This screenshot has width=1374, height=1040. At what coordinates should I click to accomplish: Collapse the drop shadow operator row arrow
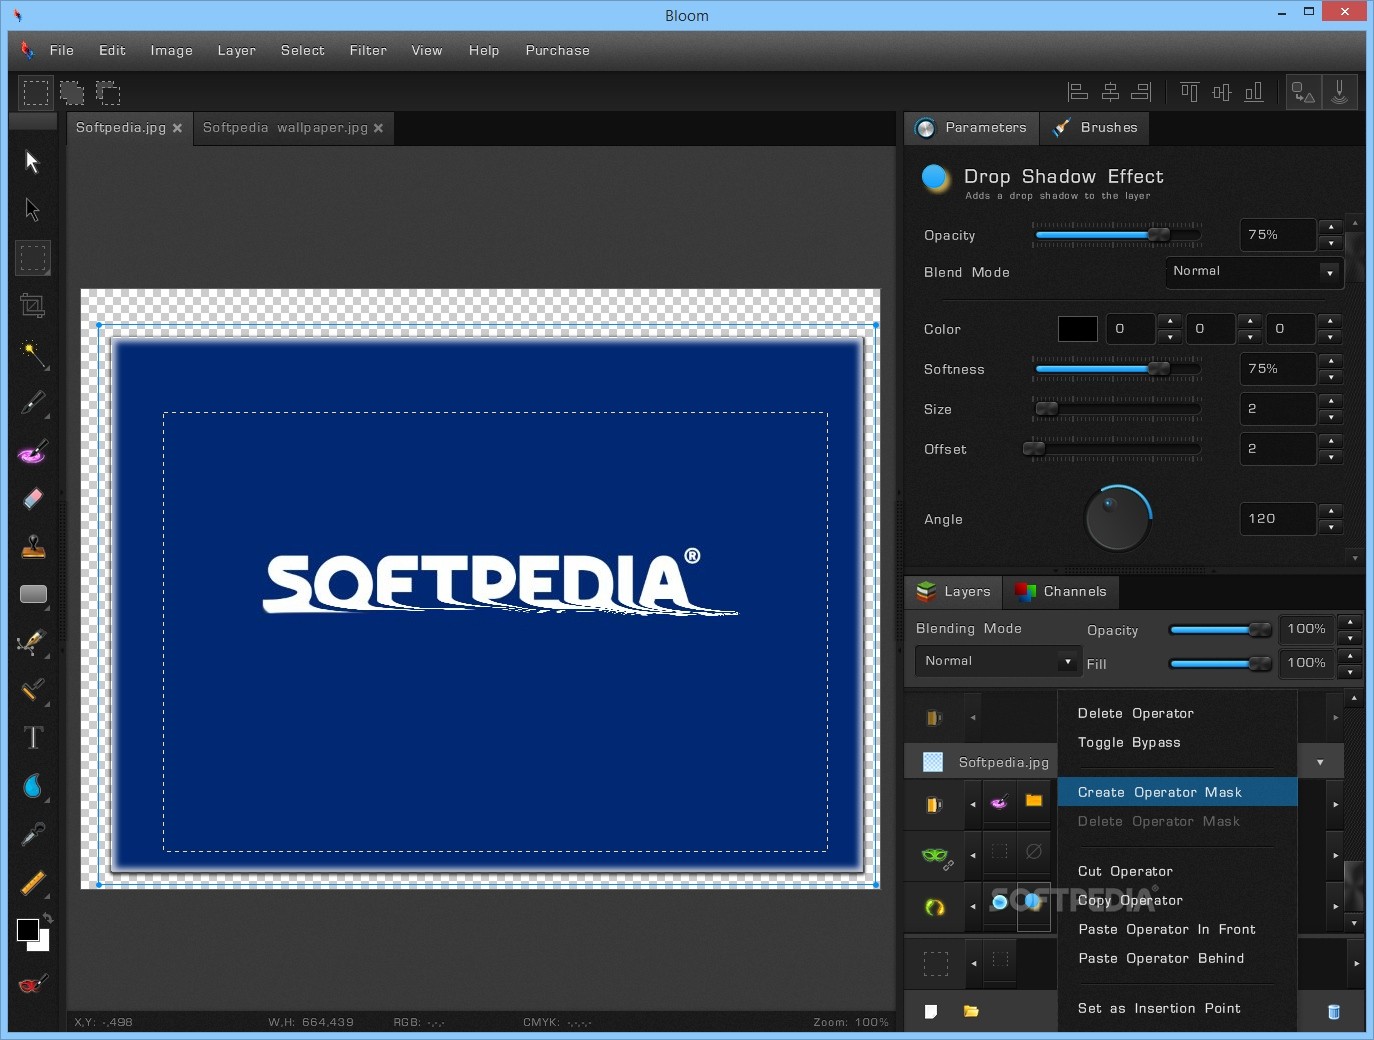(x=972, y=907)
